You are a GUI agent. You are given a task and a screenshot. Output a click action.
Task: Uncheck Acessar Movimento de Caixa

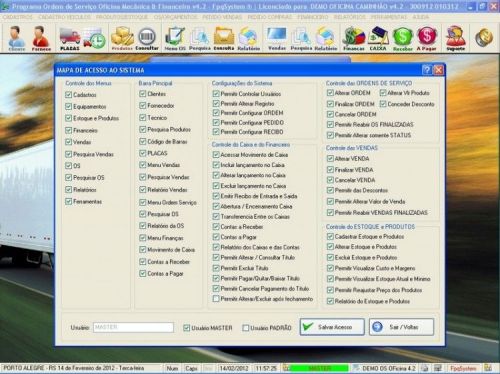[216, 155]
